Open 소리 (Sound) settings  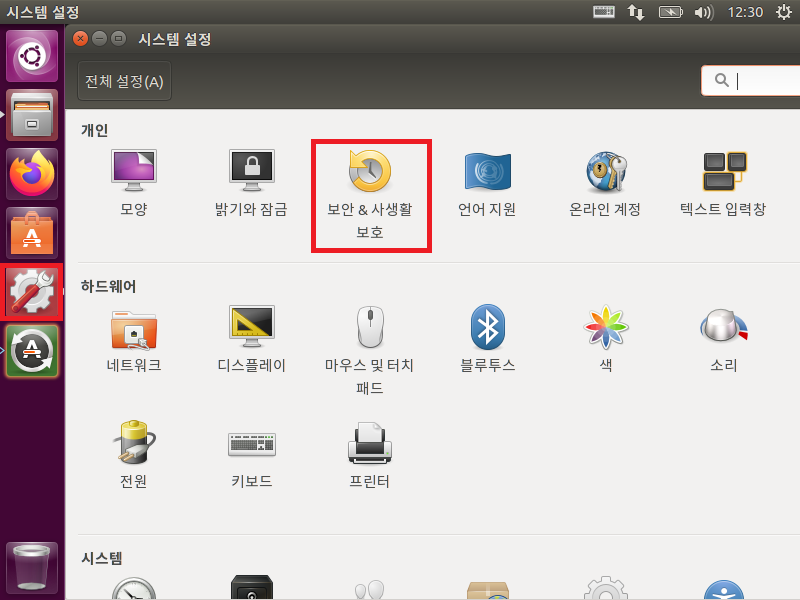coord(723,339)
